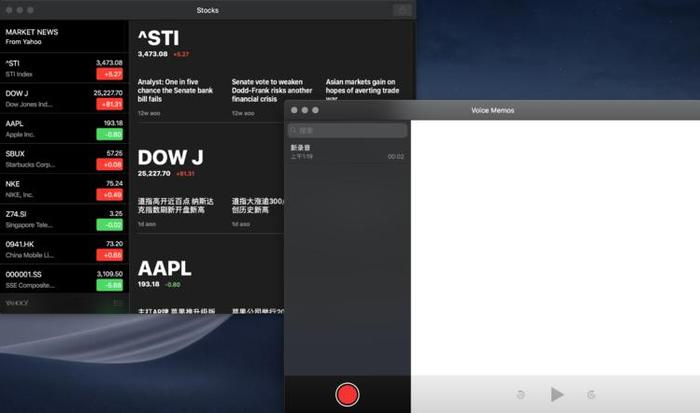Image resolution: width=700 pixels, height=413 pixels.
Task: Maximize the Voice Memos window
Action: point(316,110)
